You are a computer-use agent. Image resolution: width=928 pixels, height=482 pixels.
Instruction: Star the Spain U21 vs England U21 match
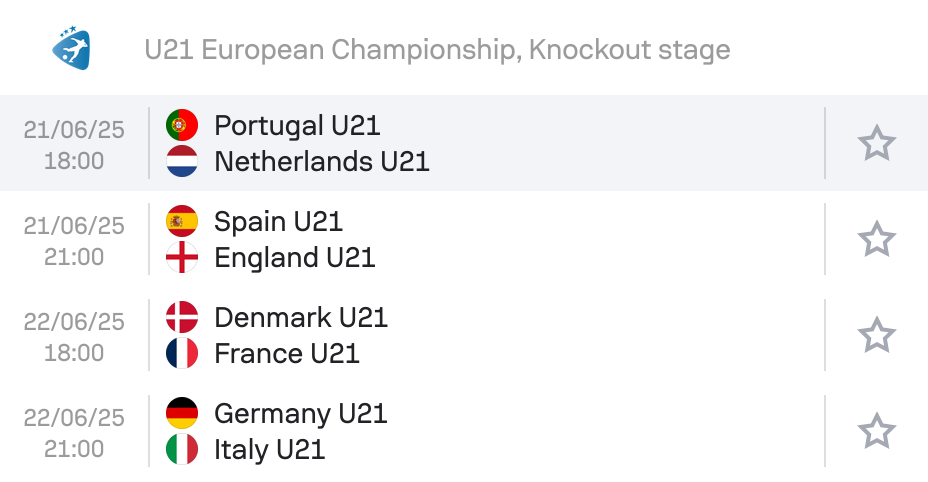coord(877,239)
